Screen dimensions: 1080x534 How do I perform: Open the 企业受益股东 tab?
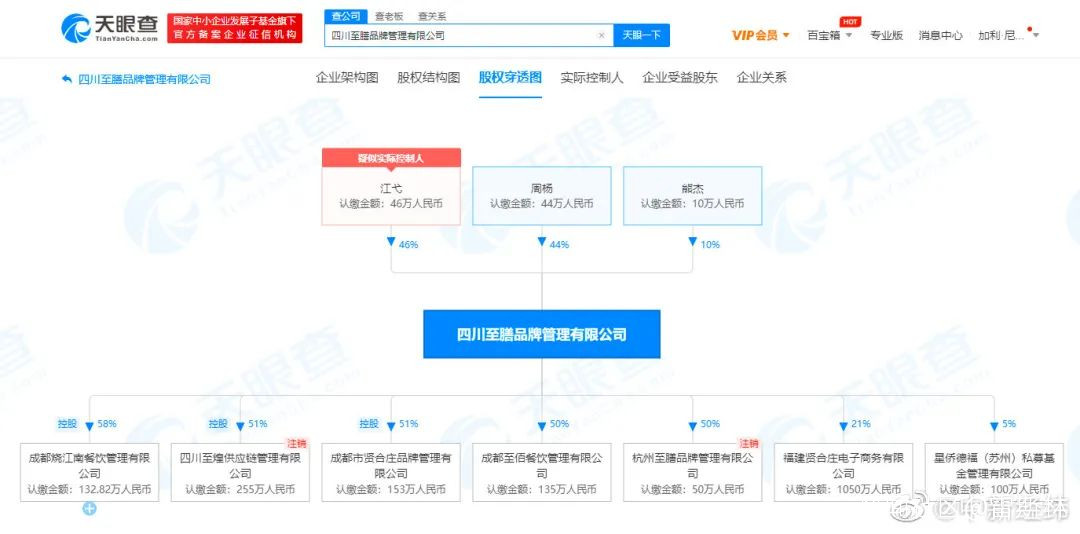coord(680,78)
